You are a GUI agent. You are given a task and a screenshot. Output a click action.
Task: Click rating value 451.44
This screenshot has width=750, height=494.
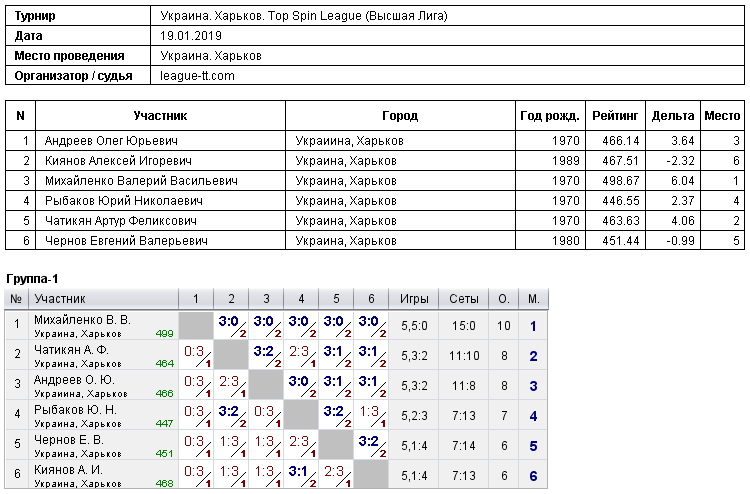point(620,241)
